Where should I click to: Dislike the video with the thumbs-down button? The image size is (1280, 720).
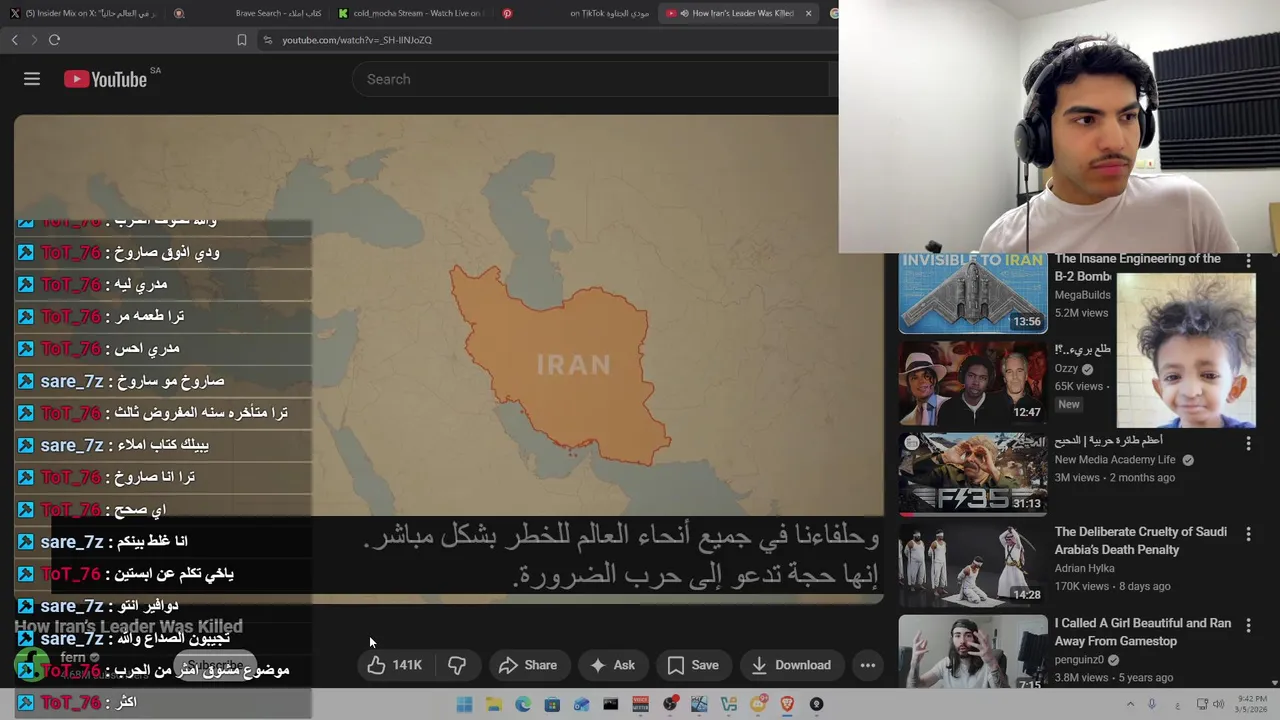pos(457,665)
